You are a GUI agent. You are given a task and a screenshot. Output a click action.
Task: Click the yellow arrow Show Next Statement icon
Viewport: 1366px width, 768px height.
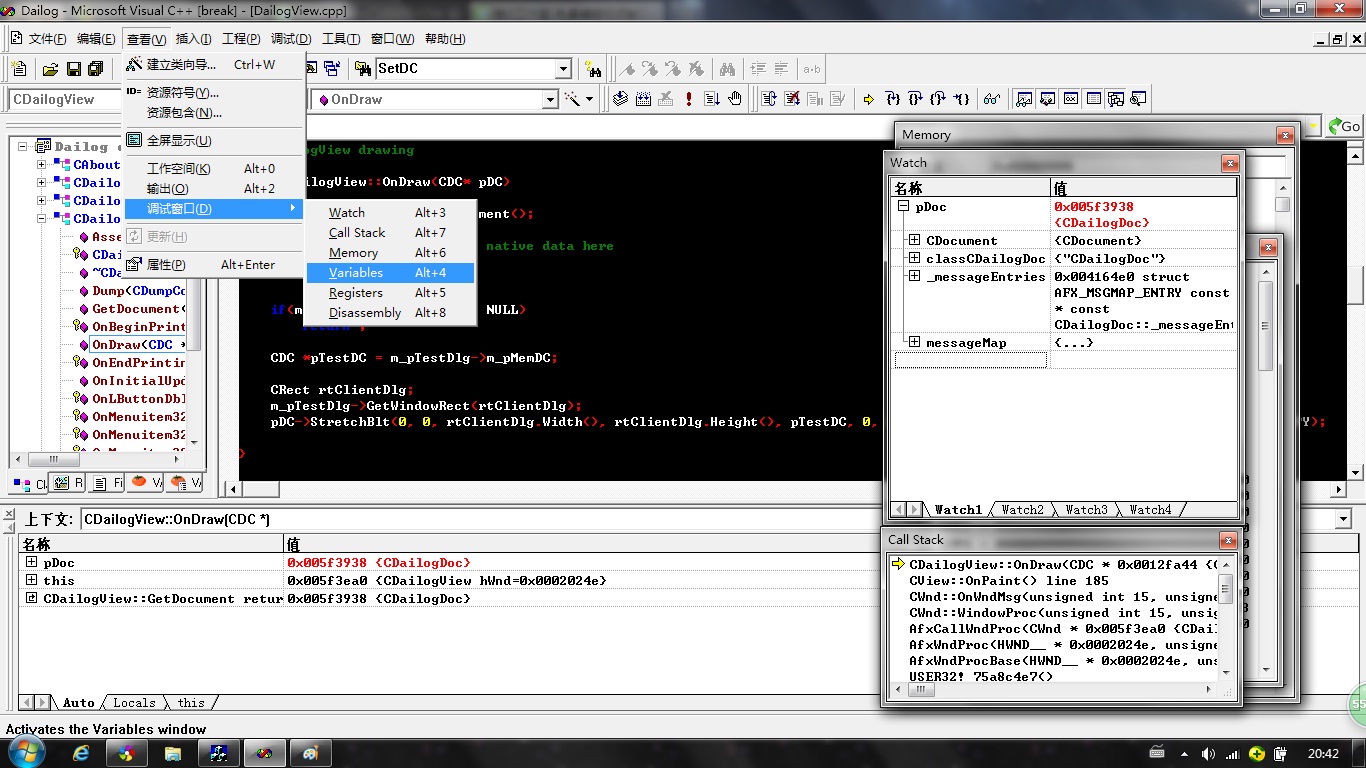(868, 99)
